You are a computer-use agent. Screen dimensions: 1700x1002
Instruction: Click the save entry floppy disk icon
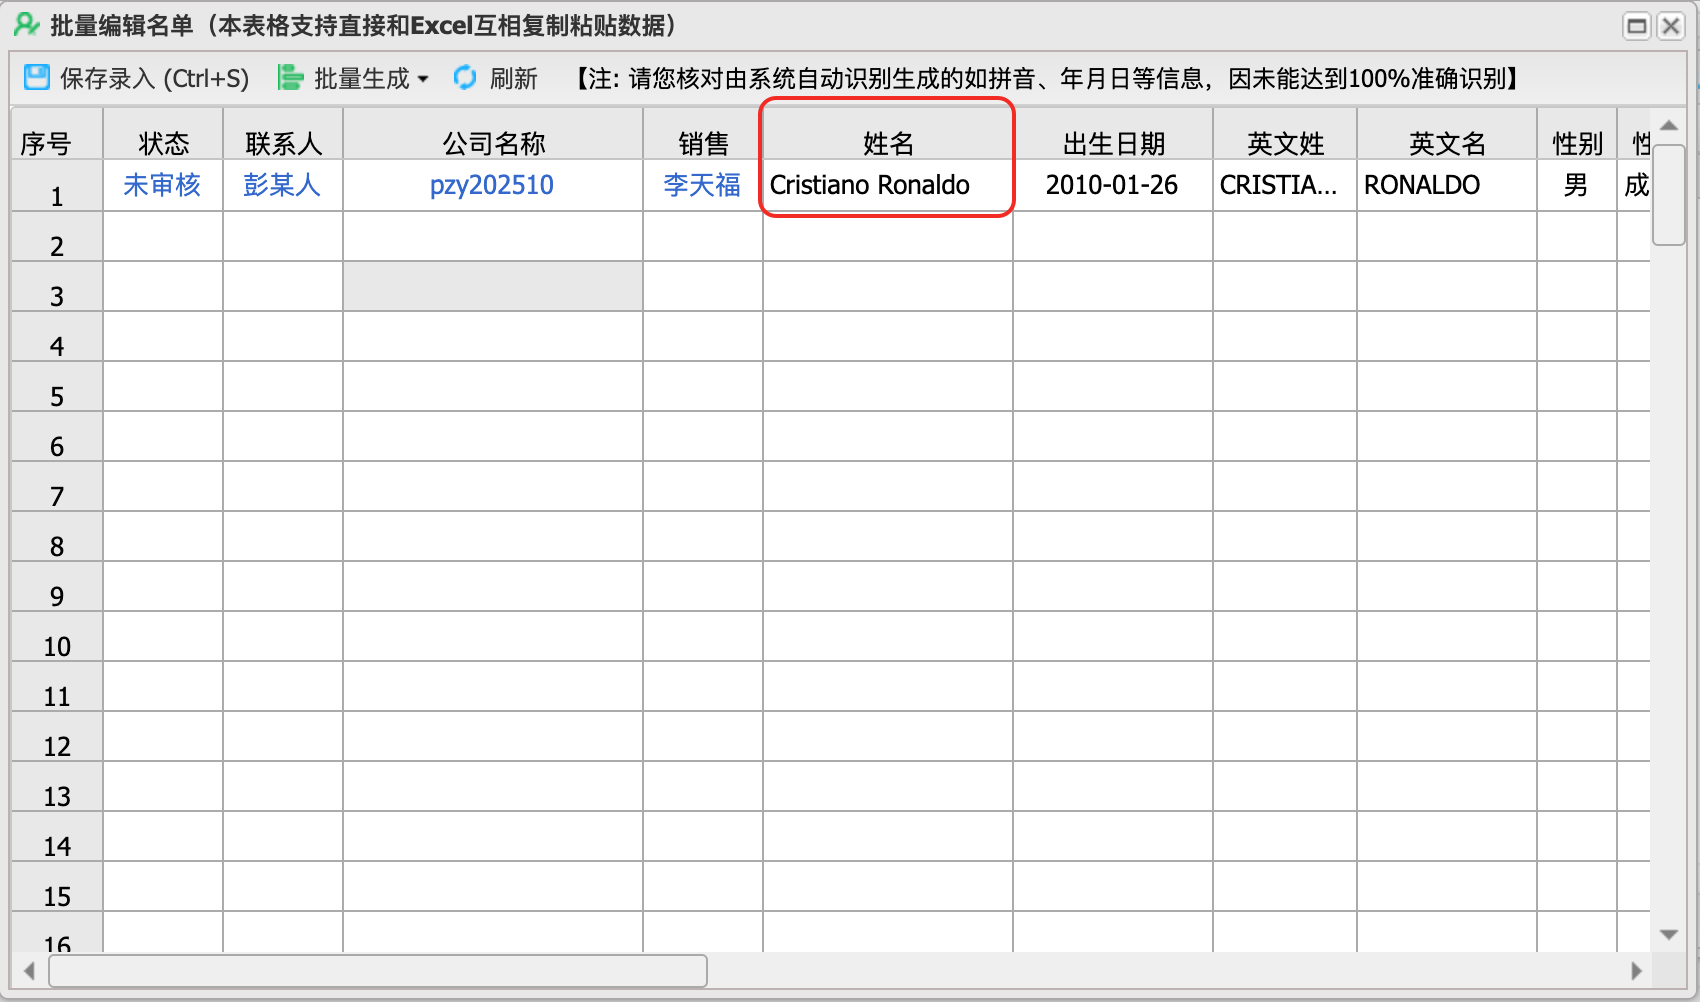click(x=37, y=78)
